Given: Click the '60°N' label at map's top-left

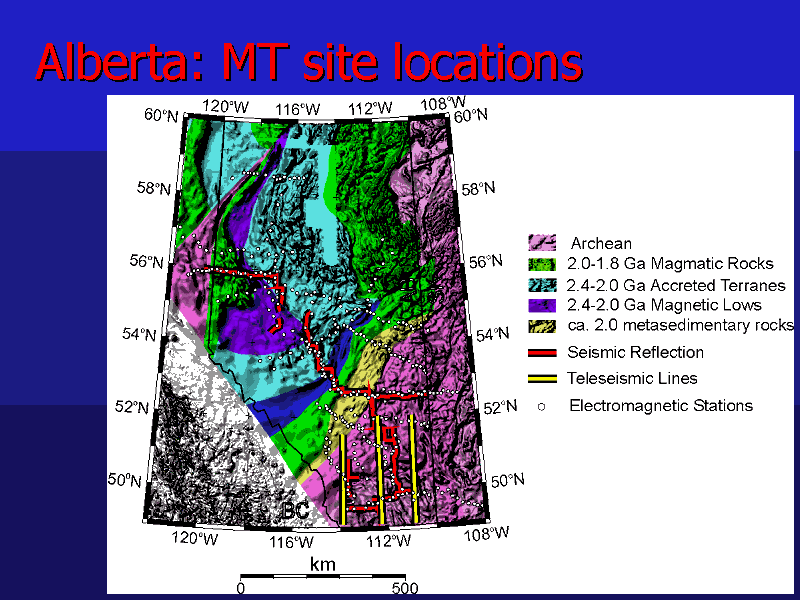Looking at the screenshot, I should pyautogui.click(x=161, y=116).
